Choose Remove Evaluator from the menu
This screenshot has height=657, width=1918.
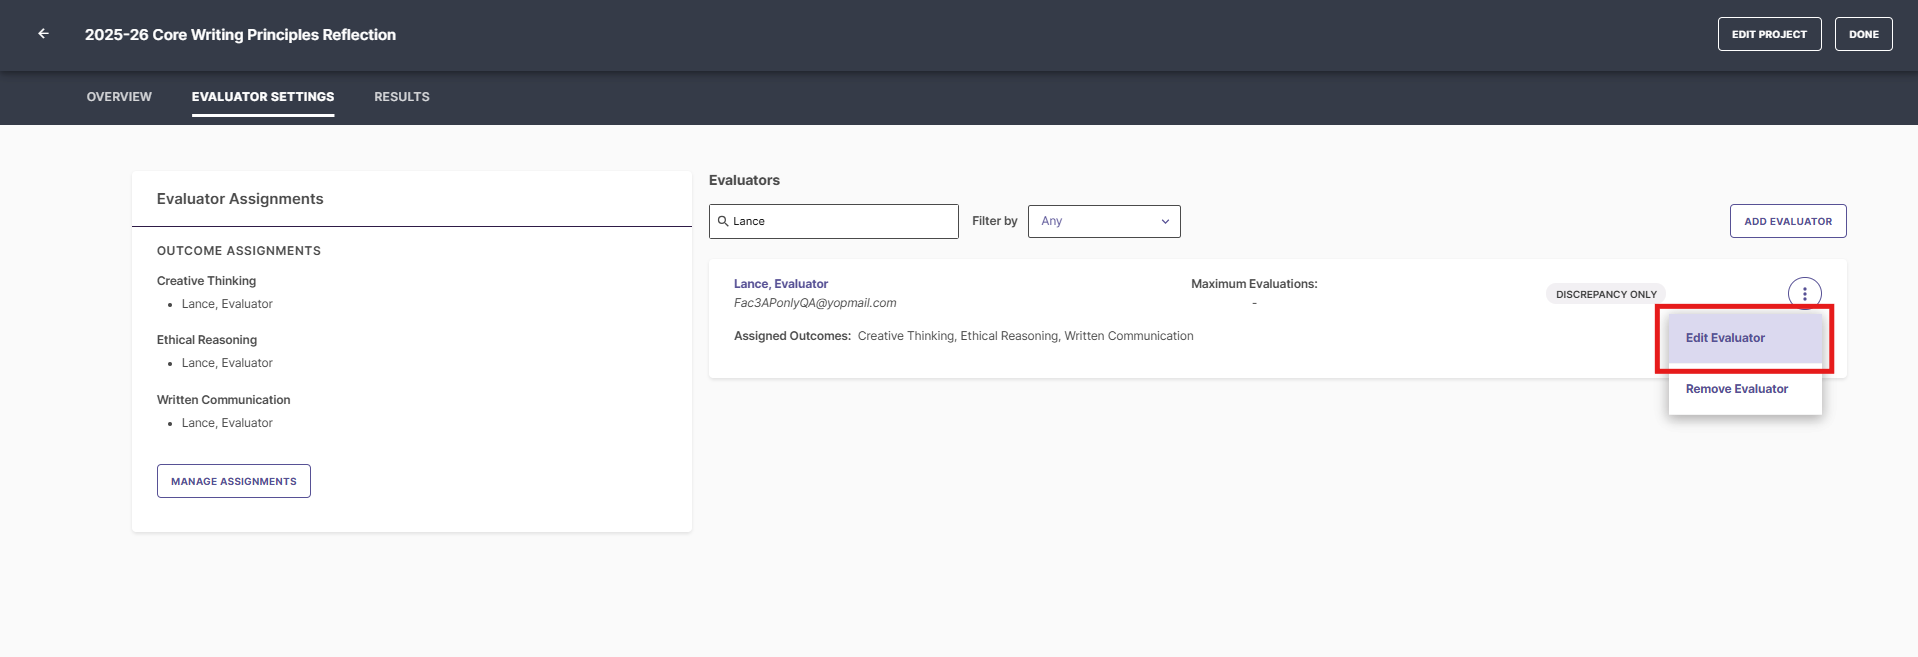coord(1744,389)
